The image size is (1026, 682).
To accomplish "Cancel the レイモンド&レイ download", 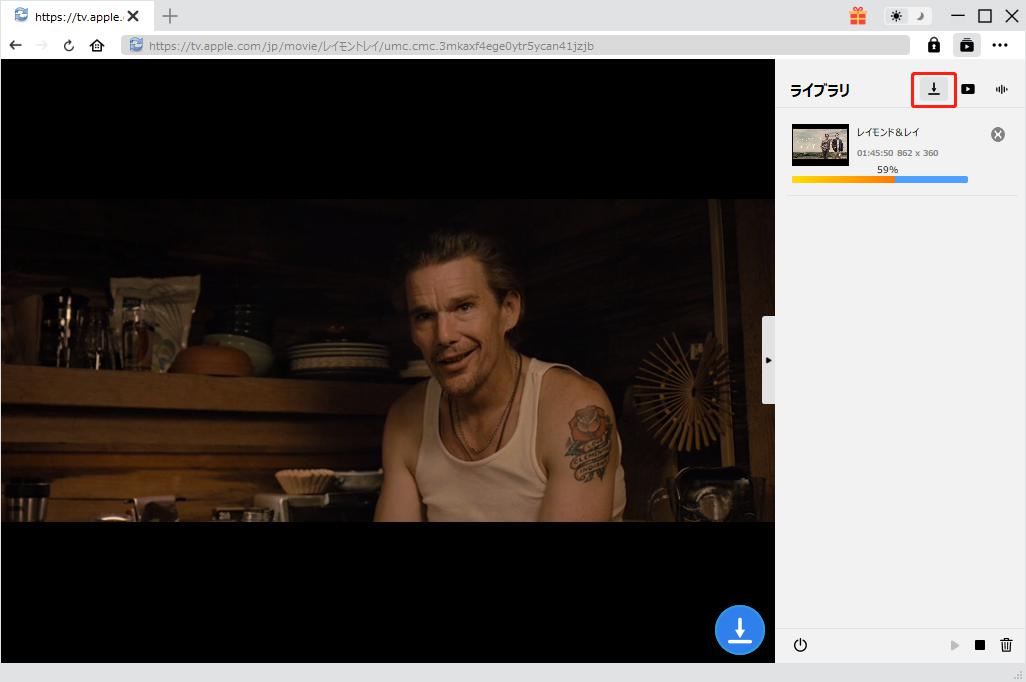I will 998,134.
